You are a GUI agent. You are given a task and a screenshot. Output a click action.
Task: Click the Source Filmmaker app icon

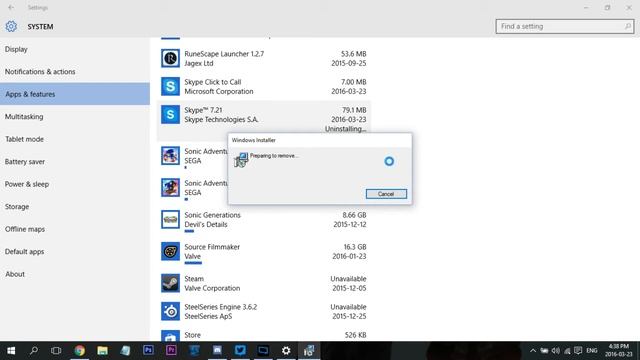point(170,251)
